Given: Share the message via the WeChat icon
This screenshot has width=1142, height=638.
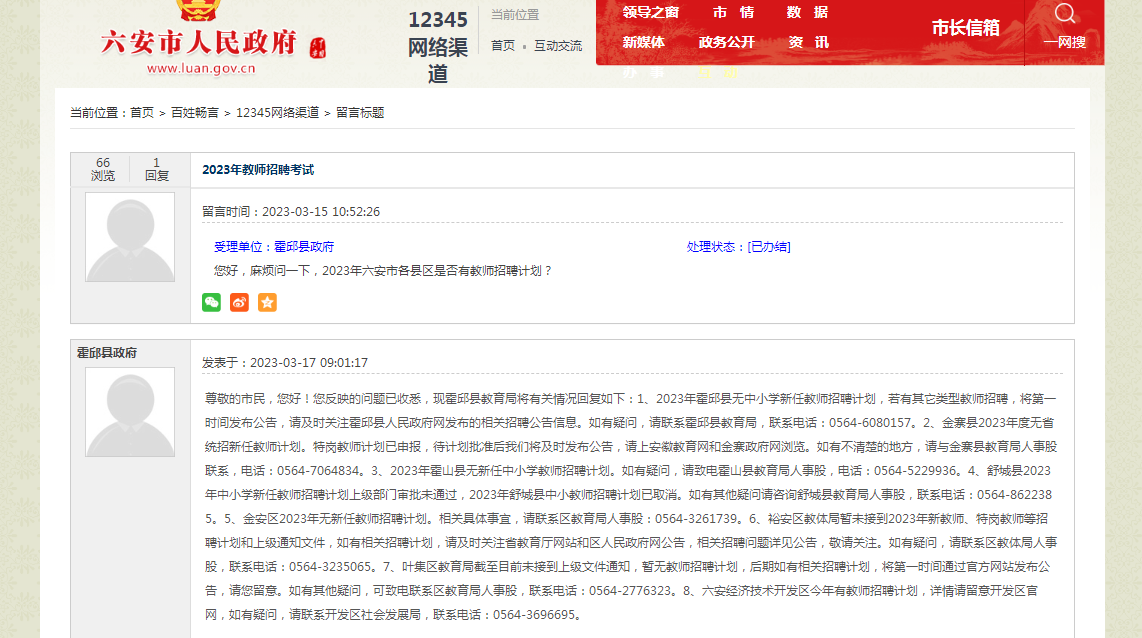Looking at the screenshot, I should [x=211, y=302].
